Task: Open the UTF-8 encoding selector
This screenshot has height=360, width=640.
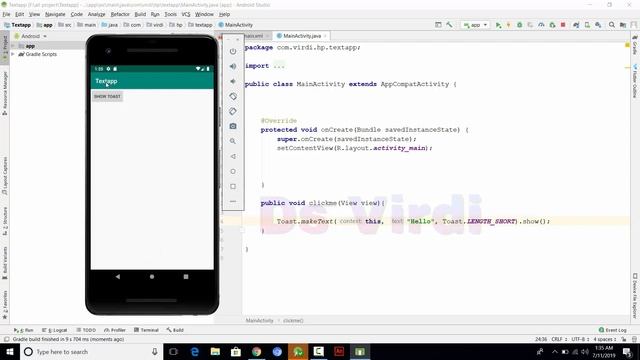Action: pos(580,339)
